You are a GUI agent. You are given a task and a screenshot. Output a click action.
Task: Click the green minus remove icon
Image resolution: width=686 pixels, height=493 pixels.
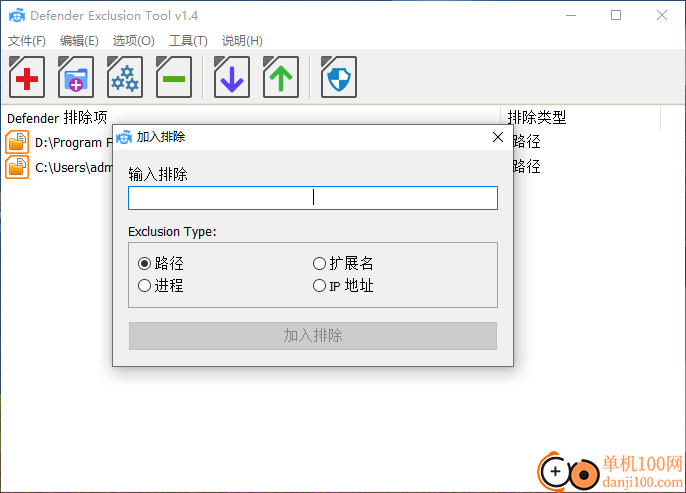tap(174, 77)
